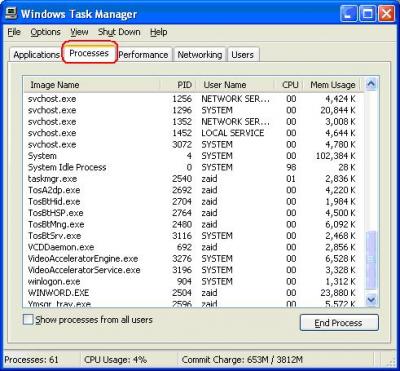Click the Commit Charge status text

click(242, 360)
